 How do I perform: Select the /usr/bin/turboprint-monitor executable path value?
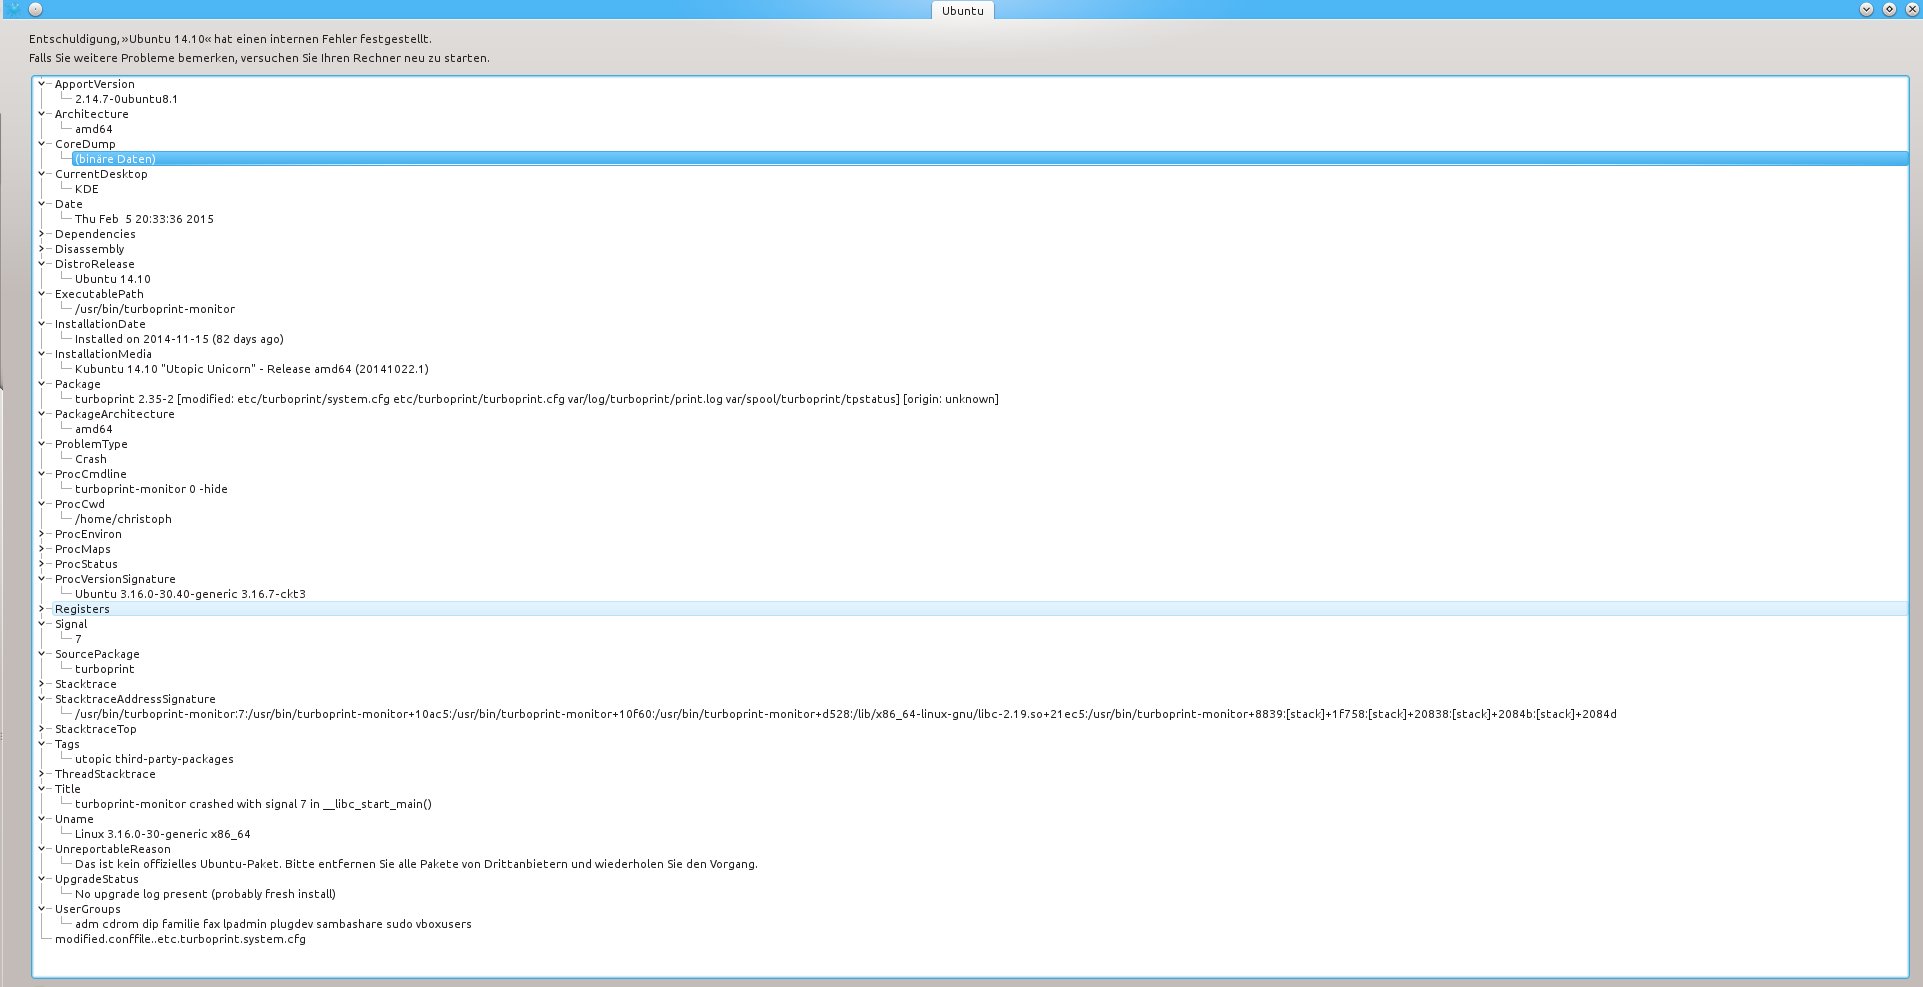click(x=154, y=309)
